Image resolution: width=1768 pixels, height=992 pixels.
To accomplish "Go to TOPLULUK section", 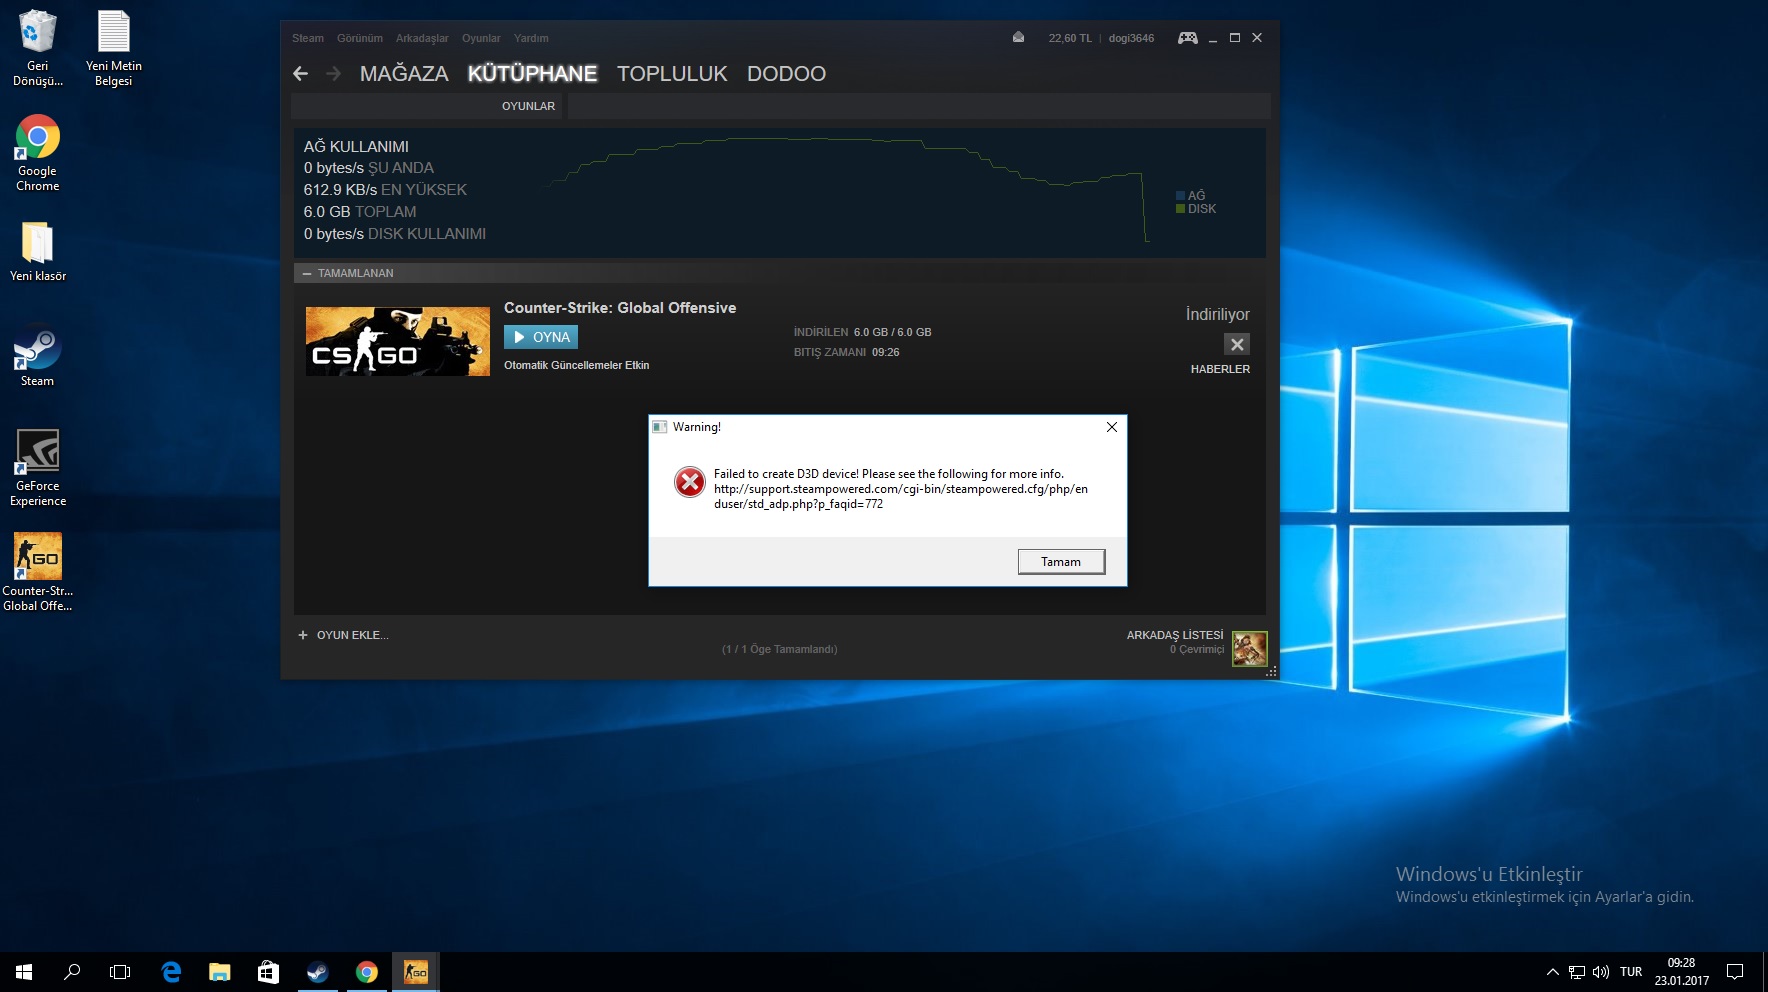I will 672,74.
